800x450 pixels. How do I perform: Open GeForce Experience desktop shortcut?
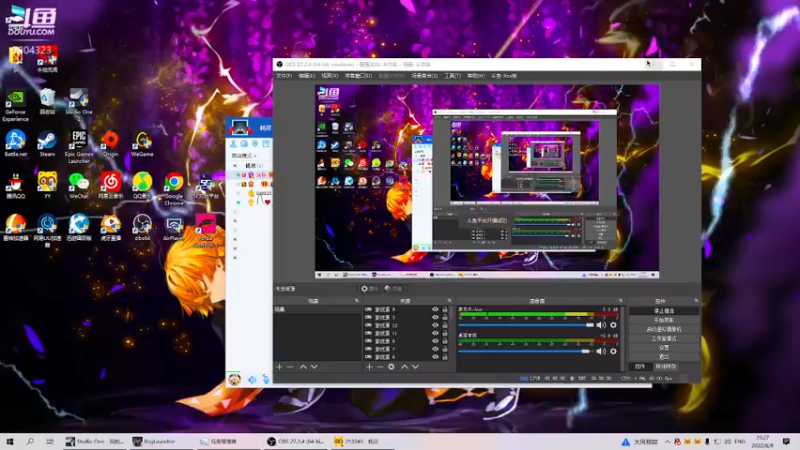pos(15,106)
